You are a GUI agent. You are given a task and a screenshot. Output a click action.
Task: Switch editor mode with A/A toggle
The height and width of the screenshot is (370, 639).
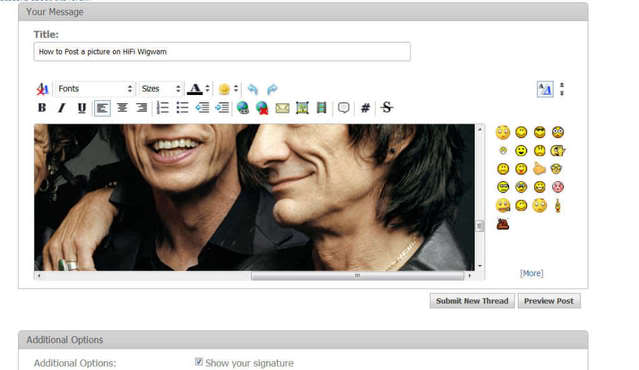[x=545, y=89]
